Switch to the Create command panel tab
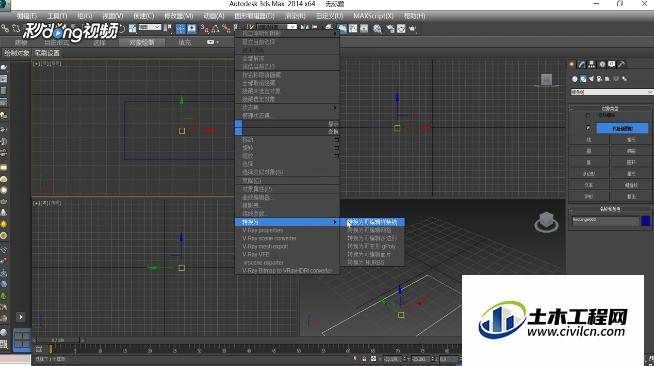Screen dimensions: 654x366 (x=572, y=64)
